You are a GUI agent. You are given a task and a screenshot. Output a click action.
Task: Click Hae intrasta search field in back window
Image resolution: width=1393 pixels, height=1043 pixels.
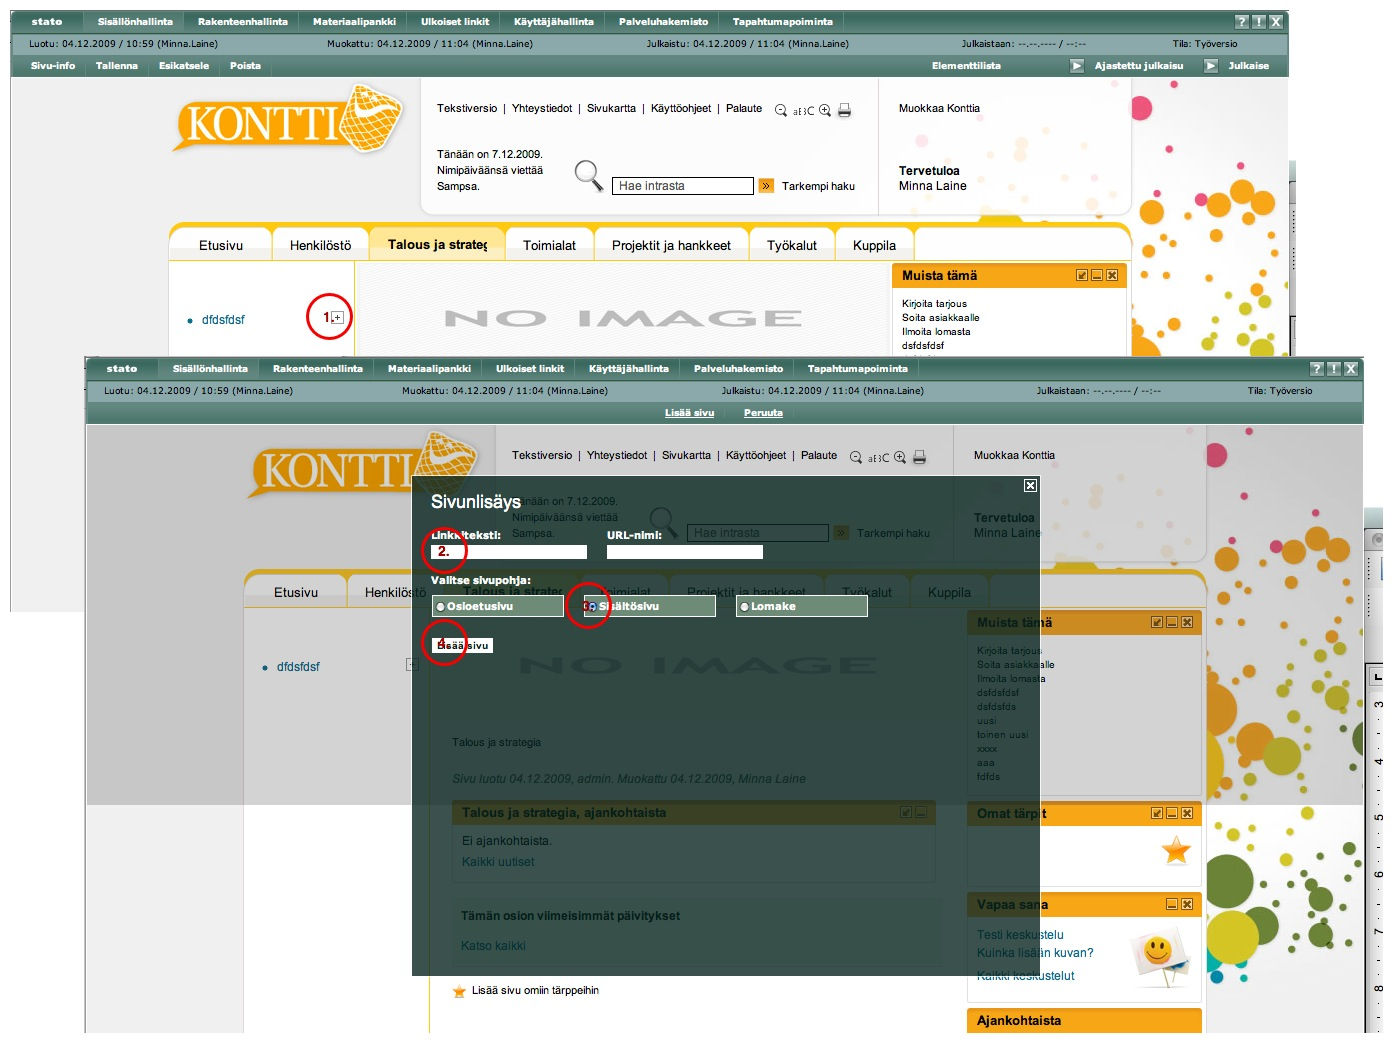[683, 186]
